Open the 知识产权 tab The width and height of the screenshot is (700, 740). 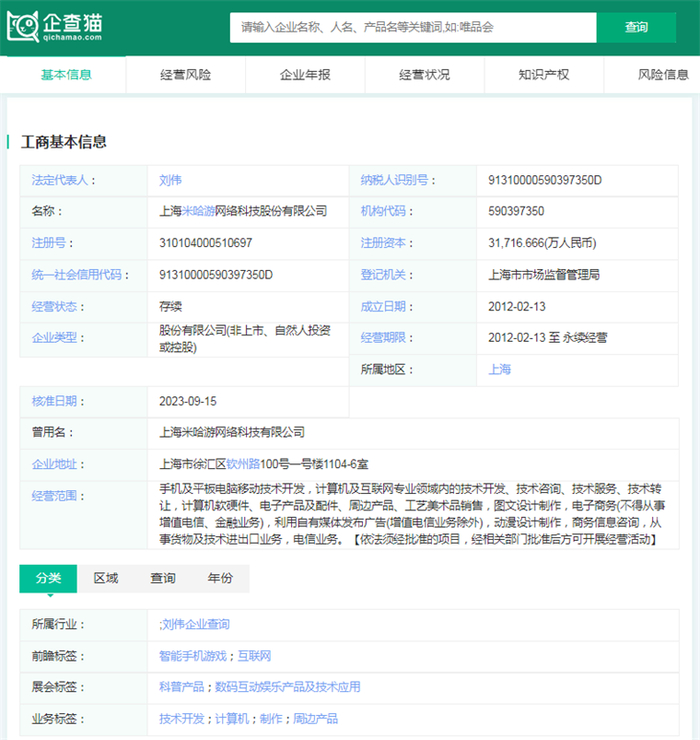[544, 75]
